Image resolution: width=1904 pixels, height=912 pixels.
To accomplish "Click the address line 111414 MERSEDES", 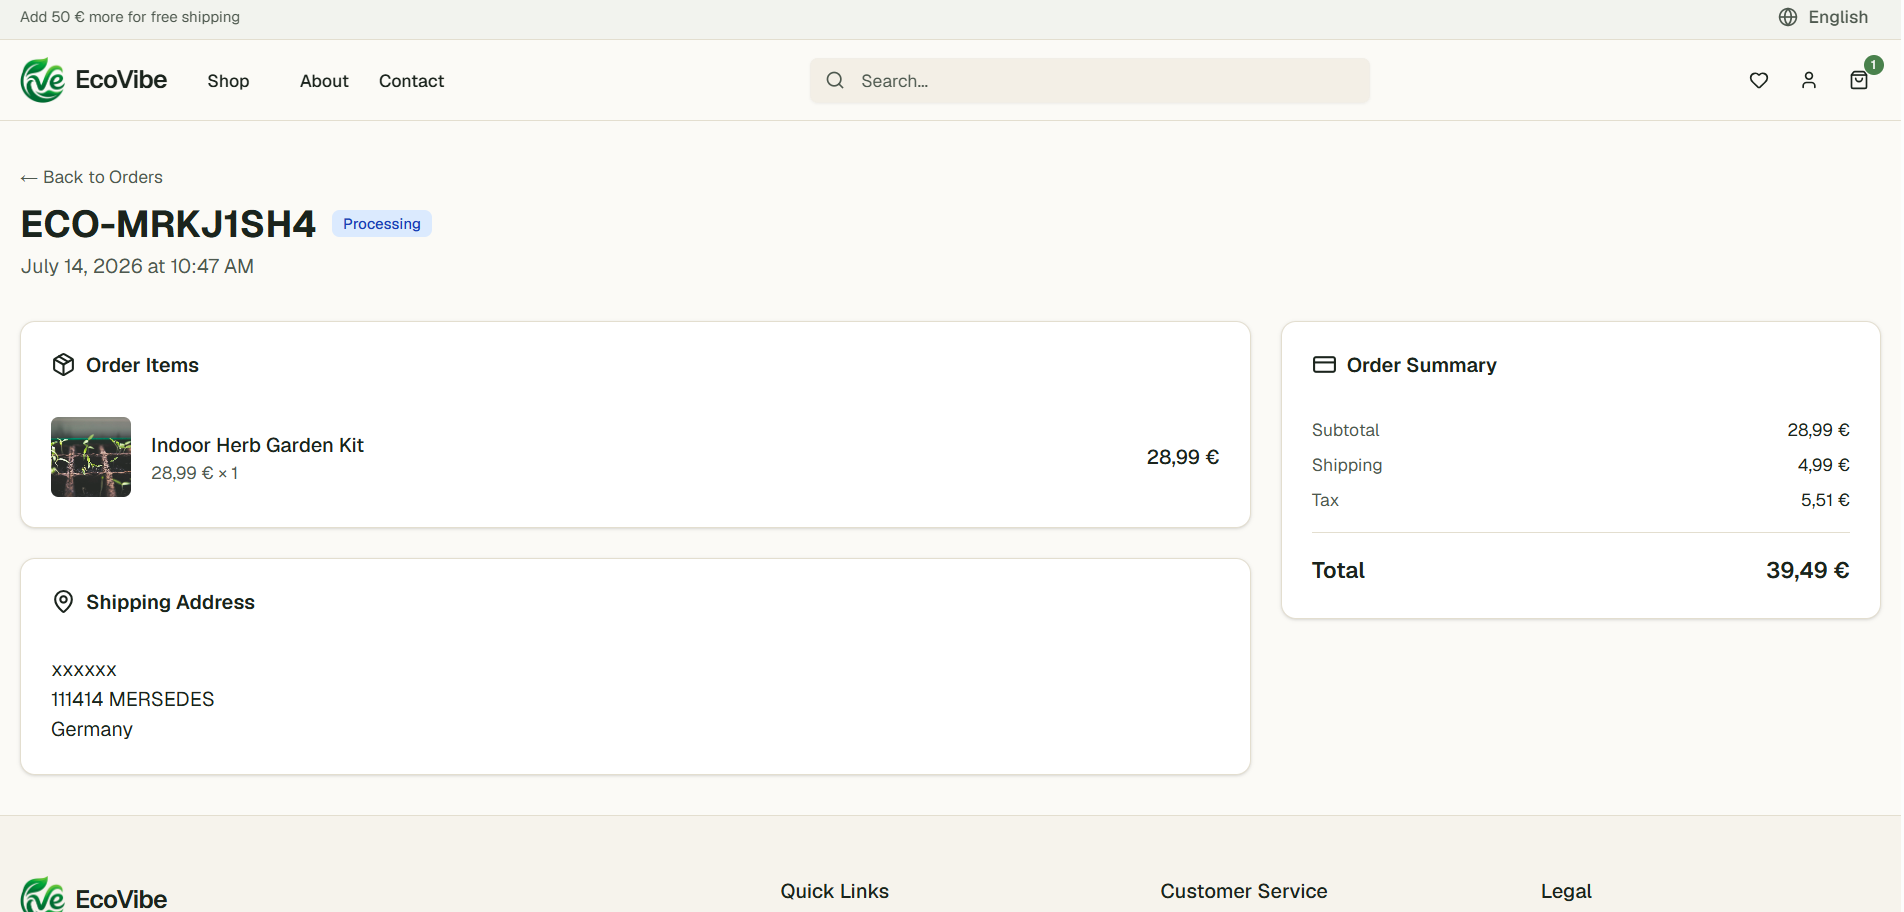I will (x=133, y=699).
